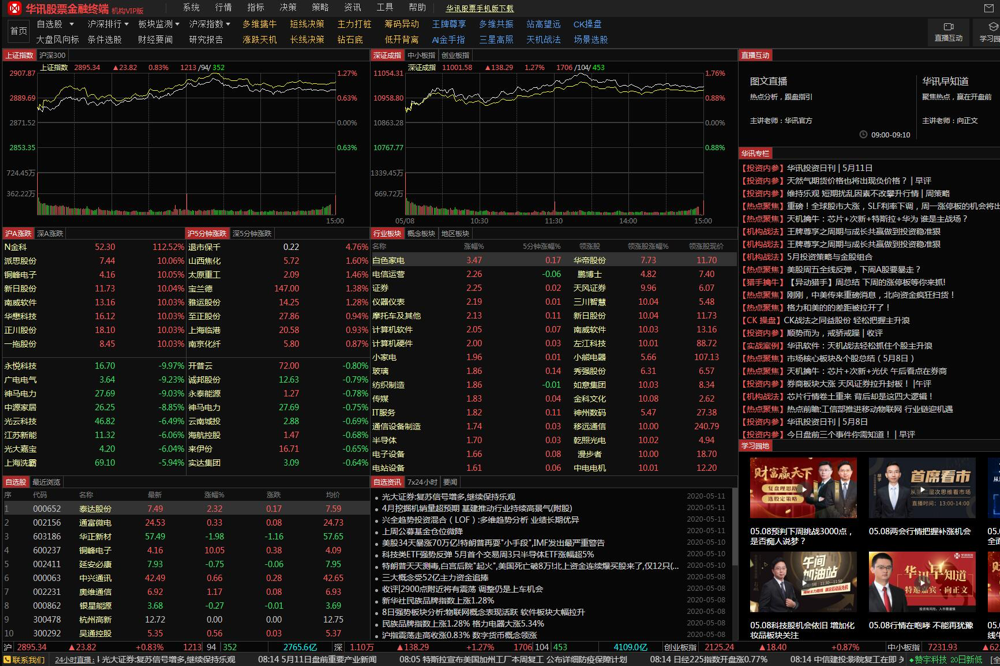Switch to 要闻 news tab
This screenshot has height=666, width=1000.
[x=450, y=482]
